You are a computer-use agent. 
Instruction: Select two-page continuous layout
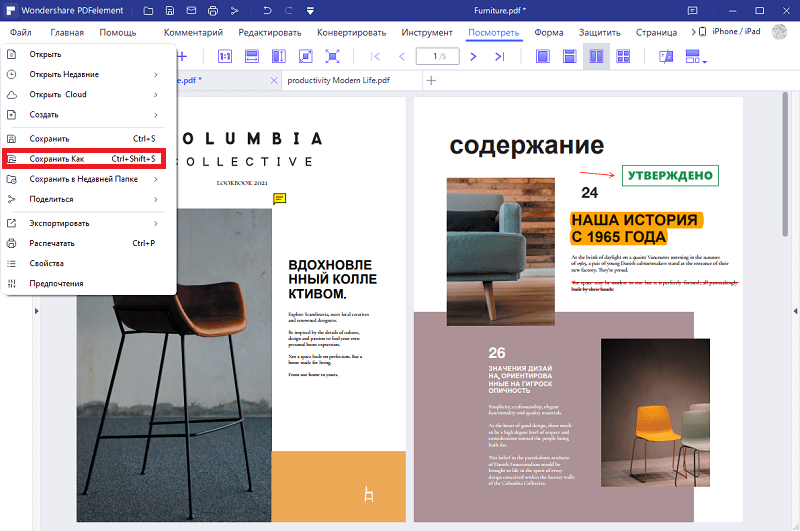pos(623,56)
